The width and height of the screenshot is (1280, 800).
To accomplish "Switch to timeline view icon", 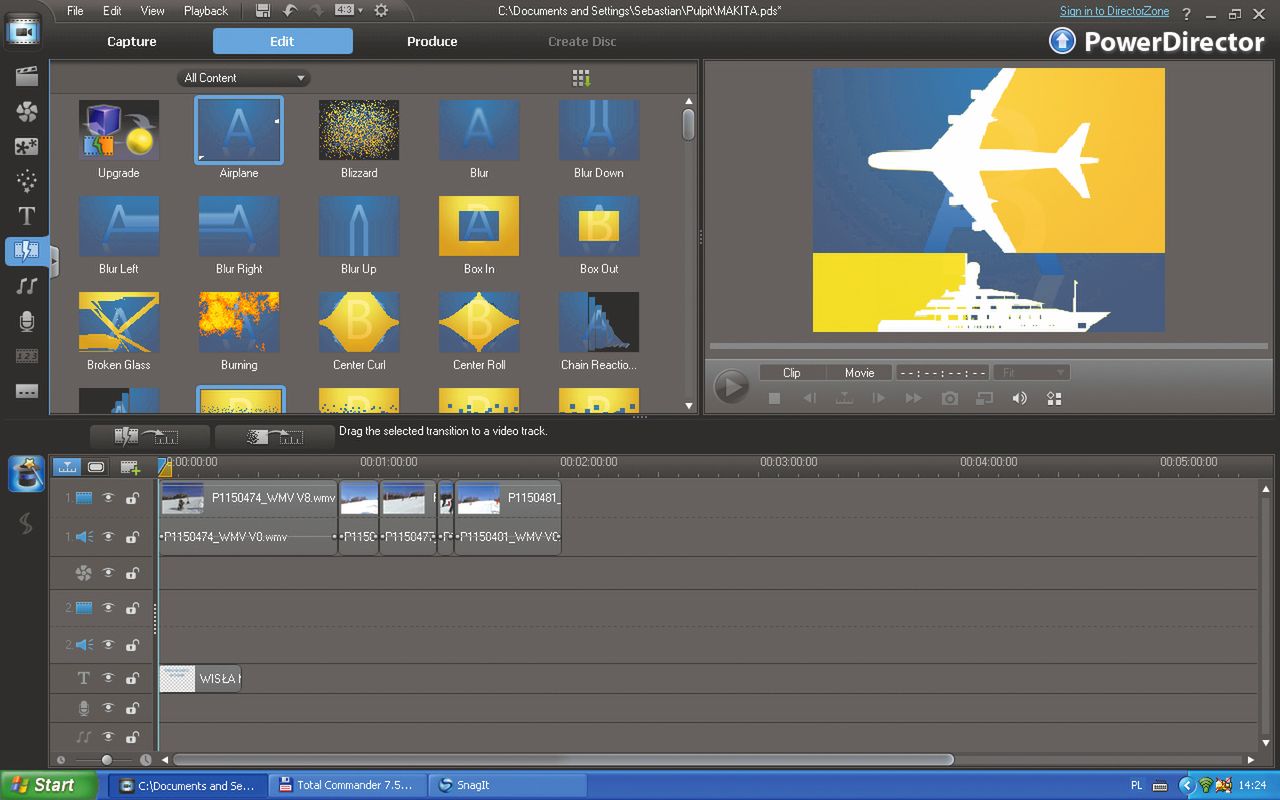I will point(67,467).
